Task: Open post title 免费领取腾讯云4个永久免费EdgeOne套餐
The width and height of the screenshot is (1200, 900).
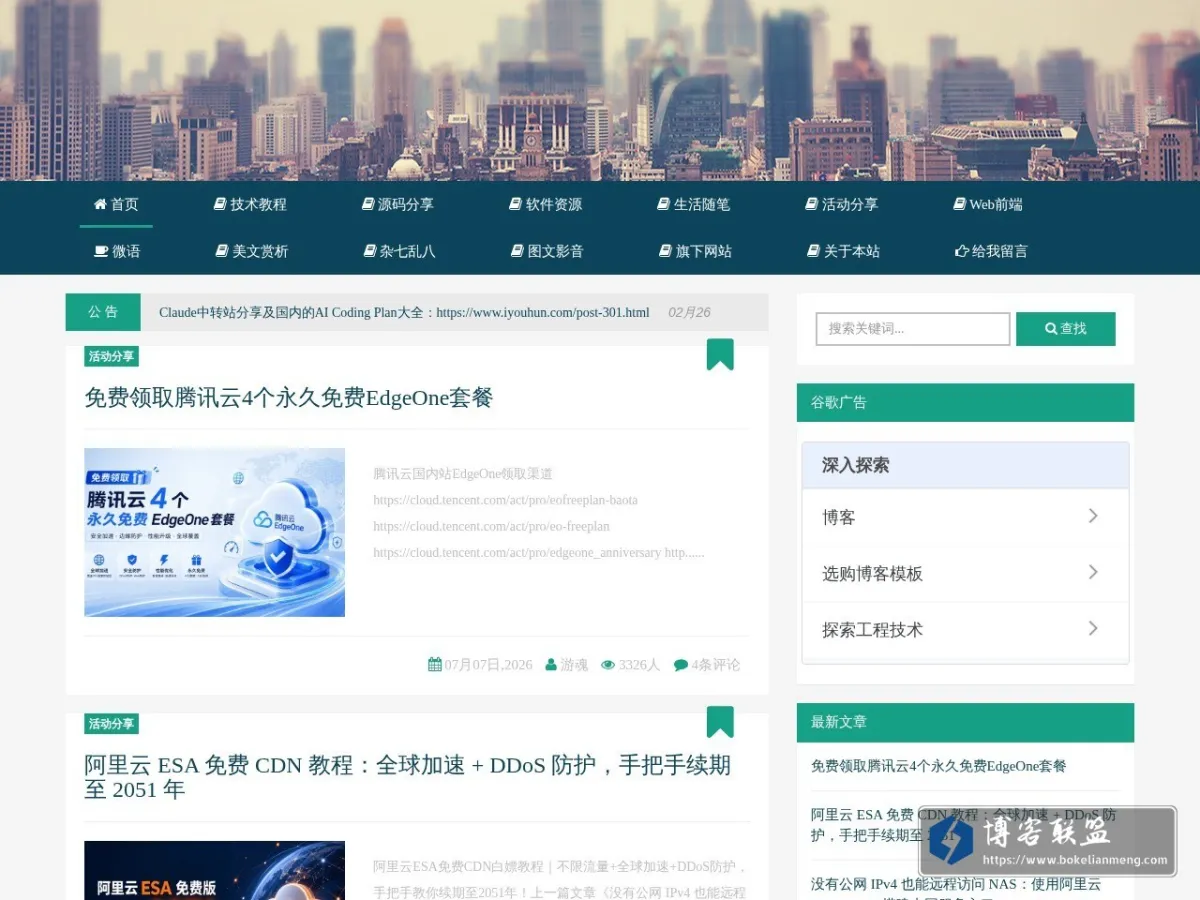Action: (x=289, y=398)
